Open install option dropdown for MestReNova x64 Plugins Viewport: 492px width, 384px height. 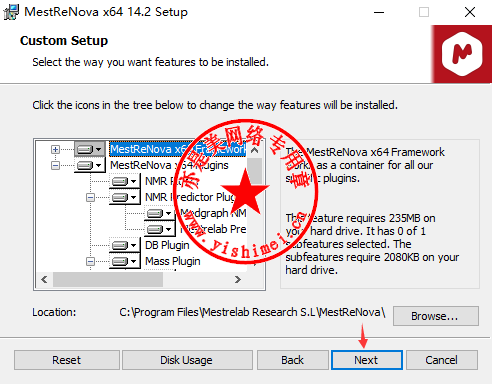89,165
